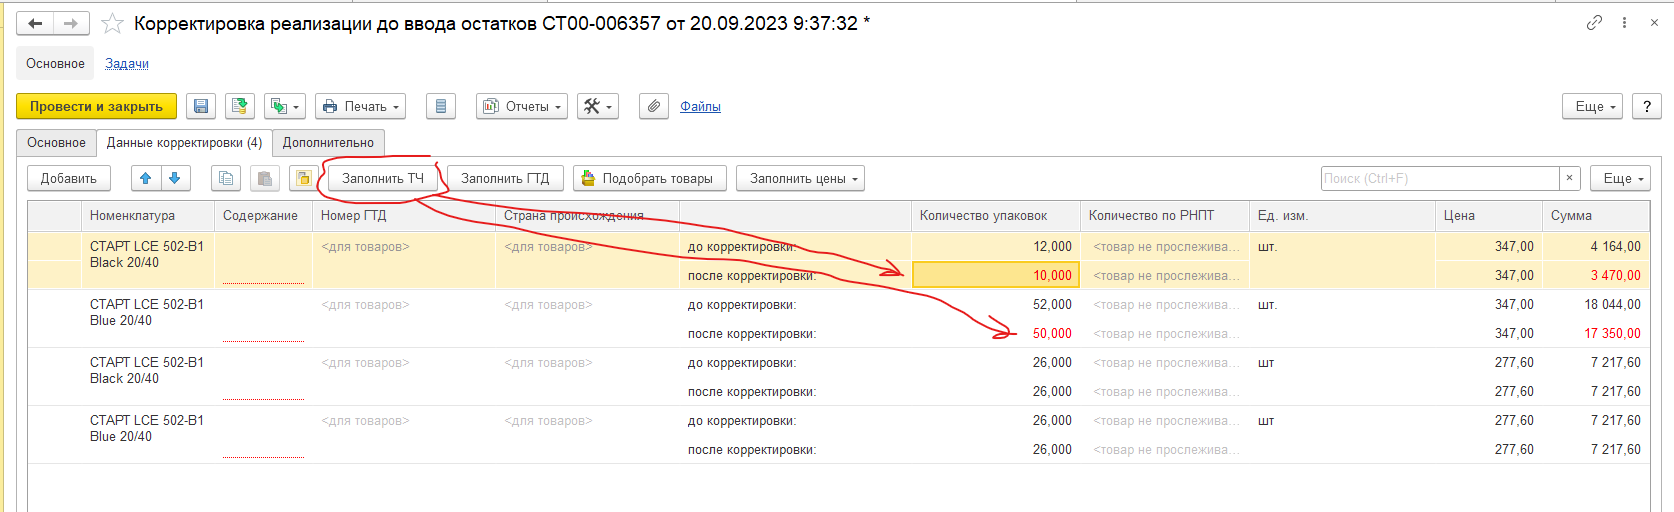This screenshot has height=512, width=1674.
Task: Move row up with blue up arrow
Action: coord(146,178)
